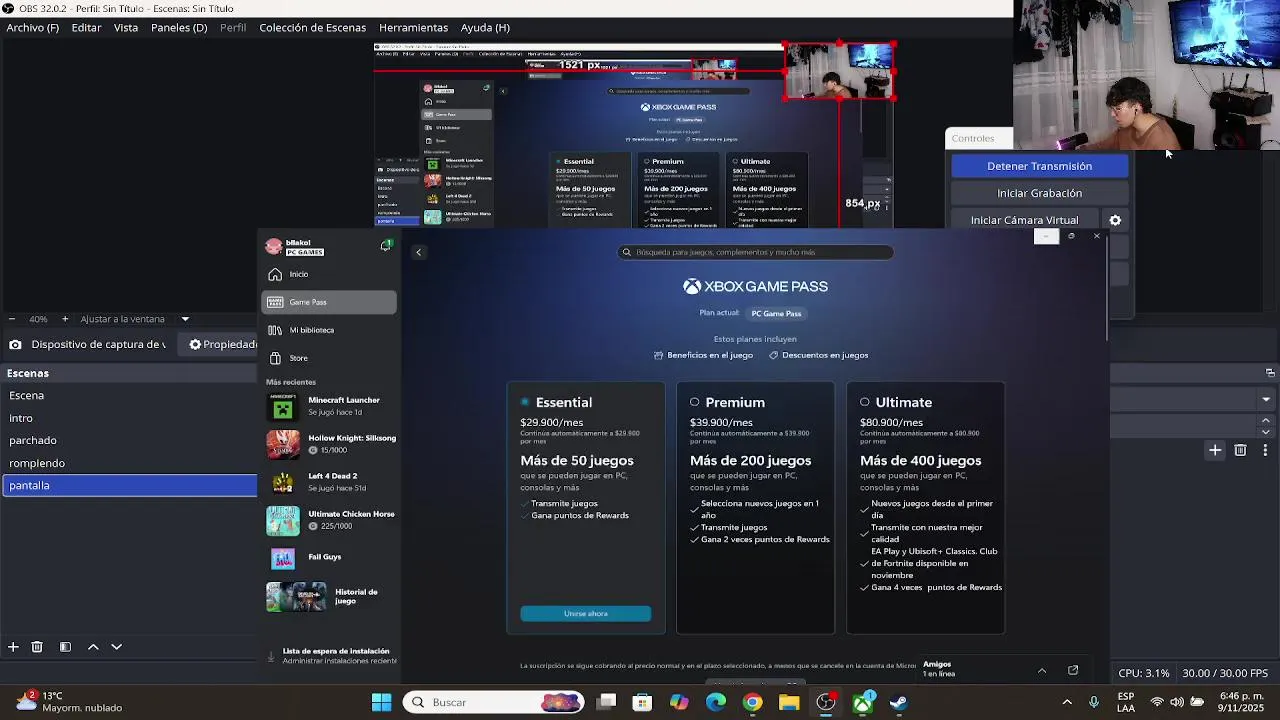Open Minecraft Launcher from recent games
This screenshot has width=1280, height=720.
(x=330, y=406)
